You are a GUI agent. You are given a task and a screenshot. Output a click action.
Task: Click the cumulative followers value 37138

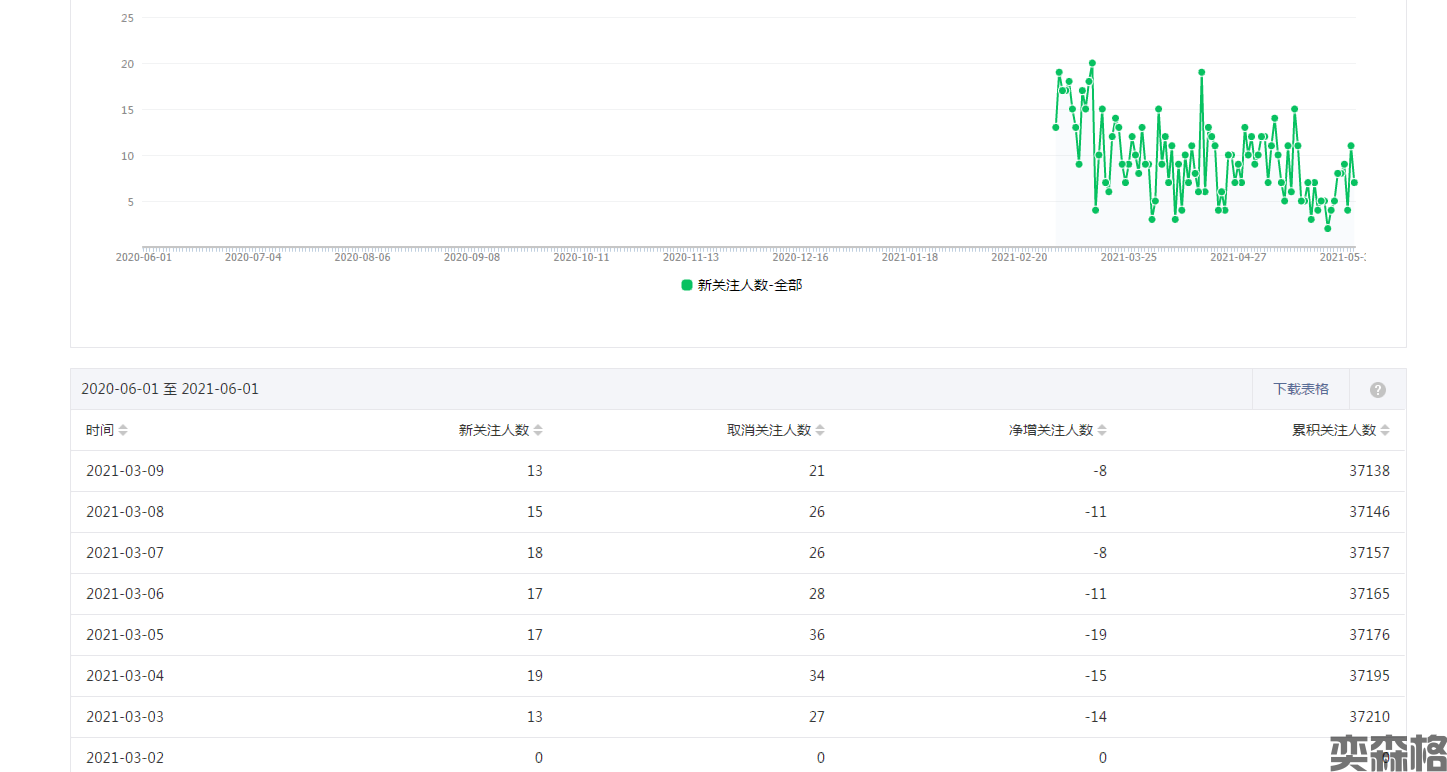pos(1369,471)
